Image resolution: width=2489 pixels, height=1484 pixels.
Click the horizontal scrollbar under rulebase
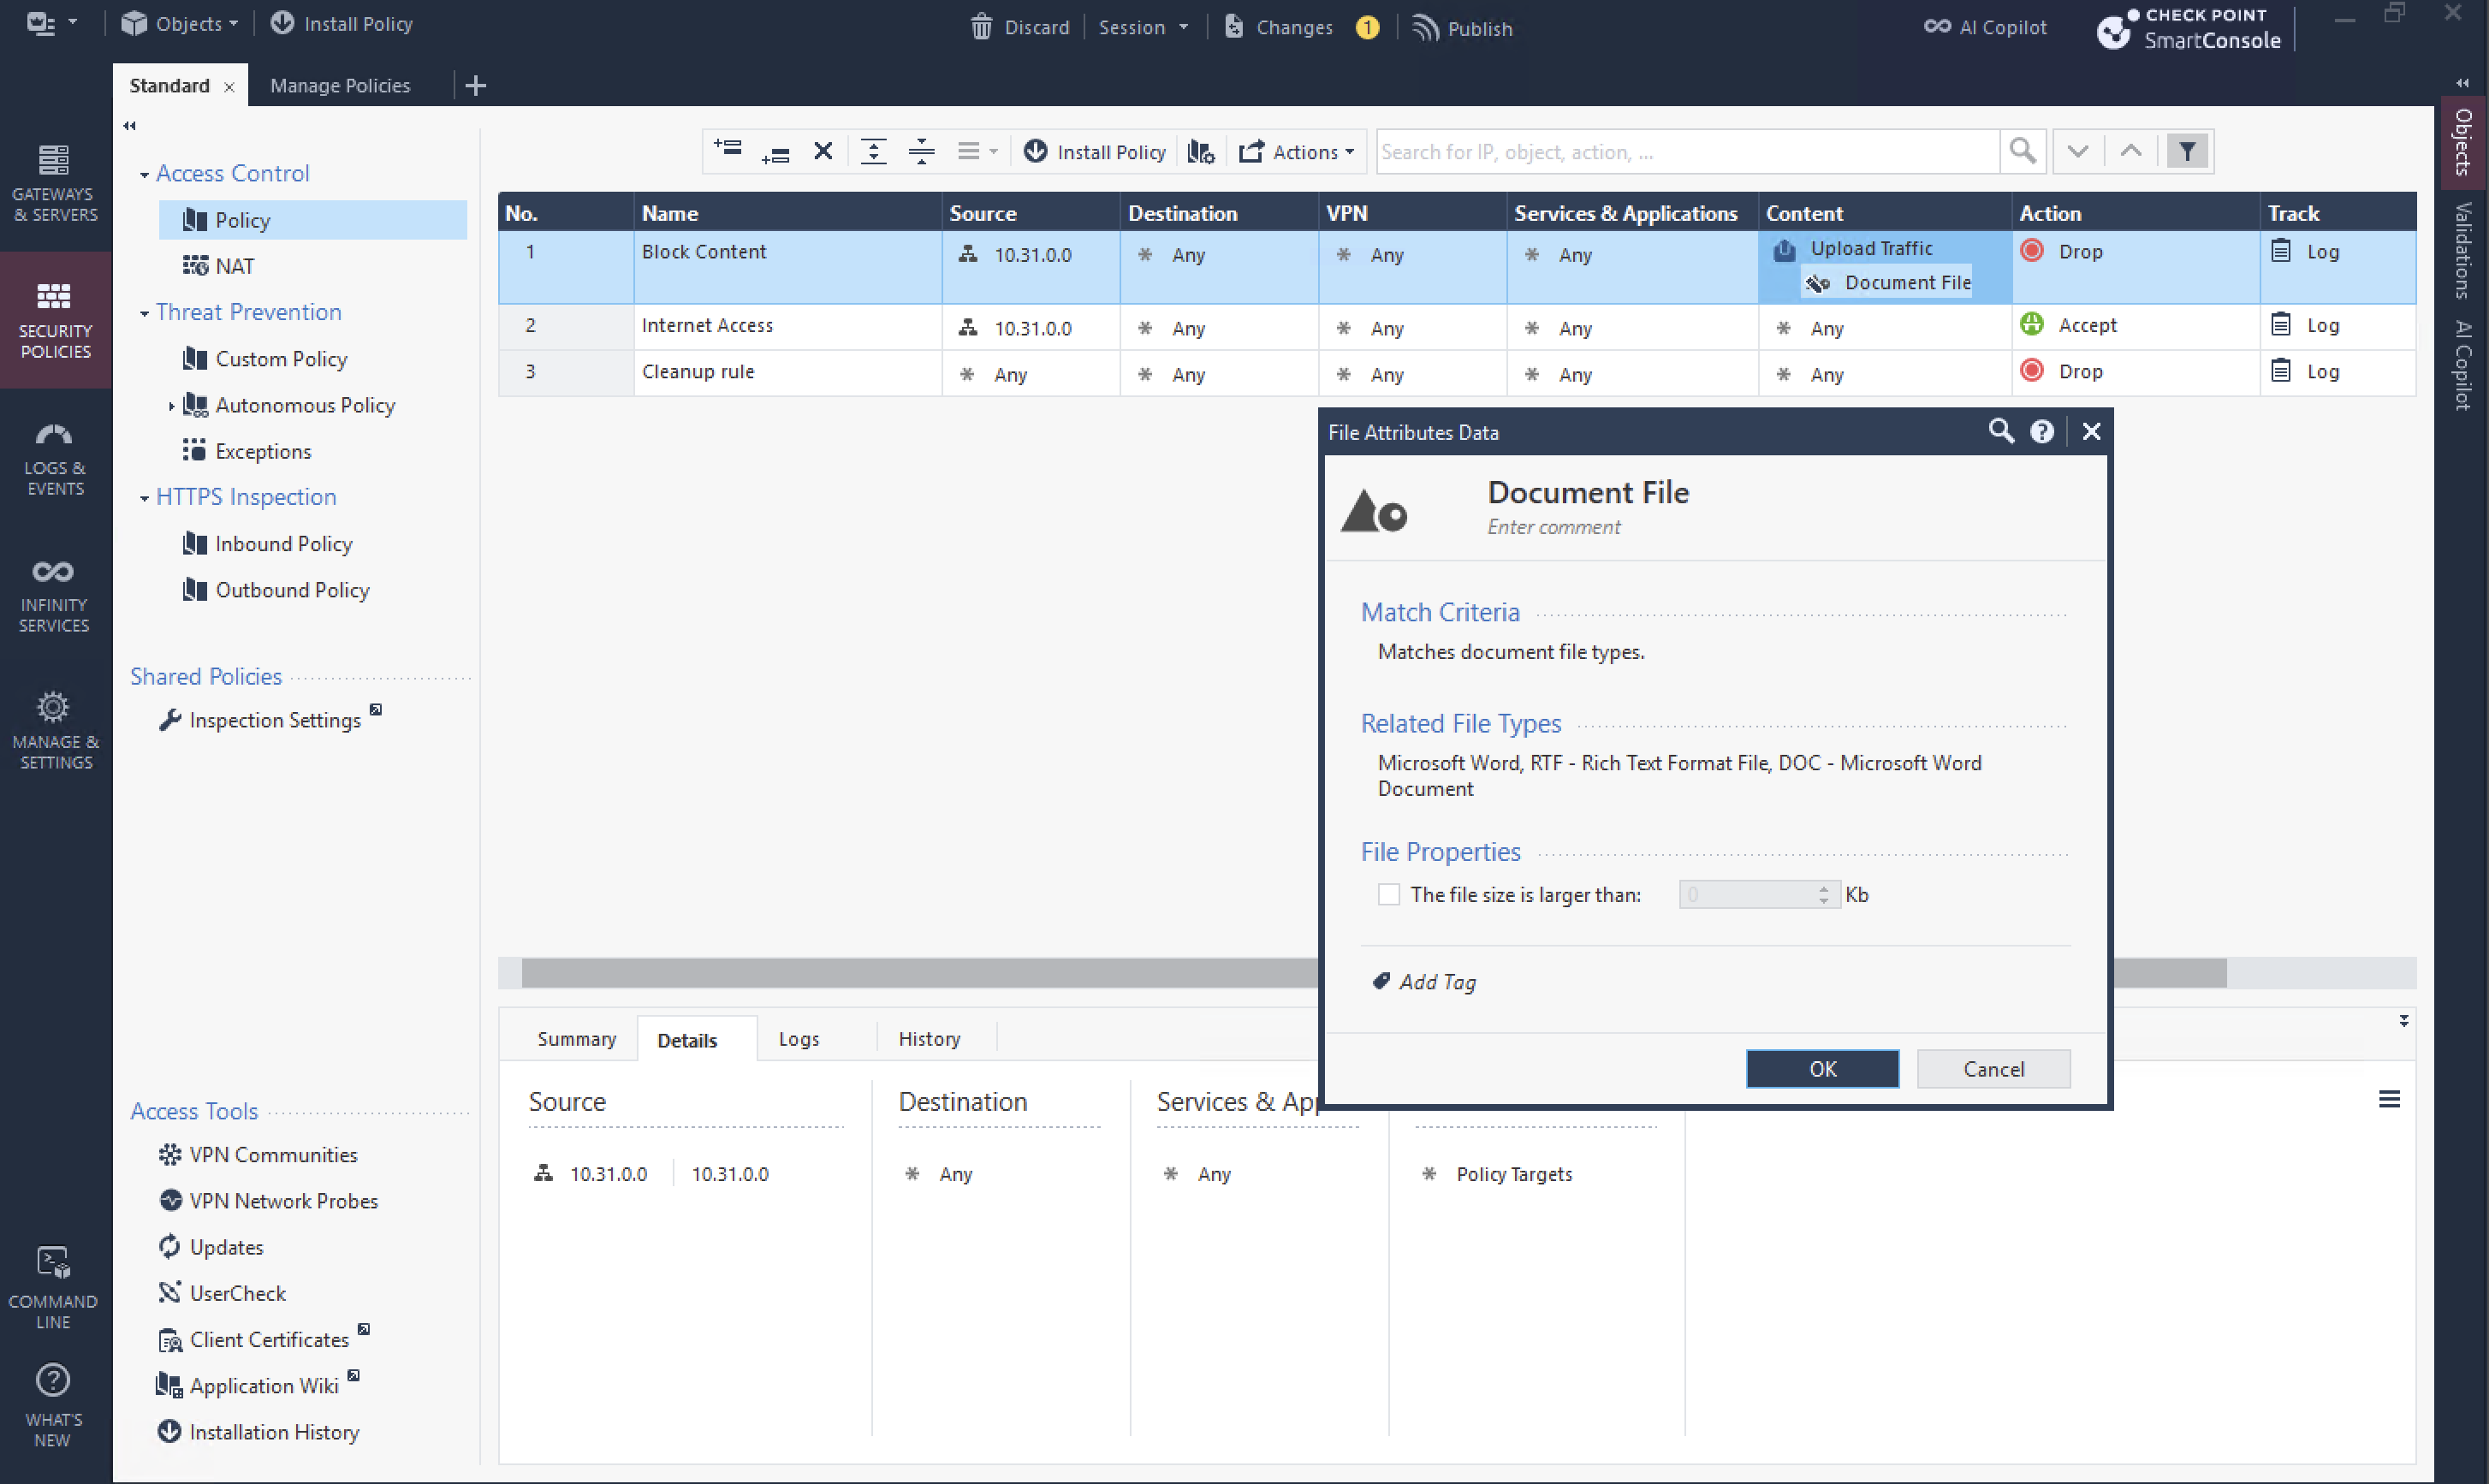coord(900,972)
